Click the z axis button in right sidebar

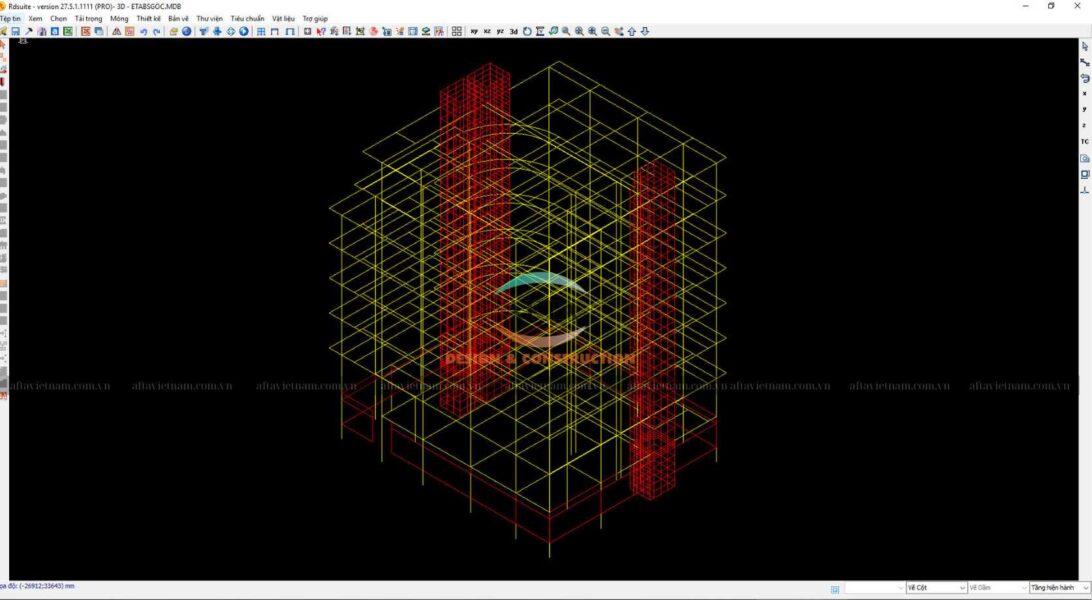1085,125
